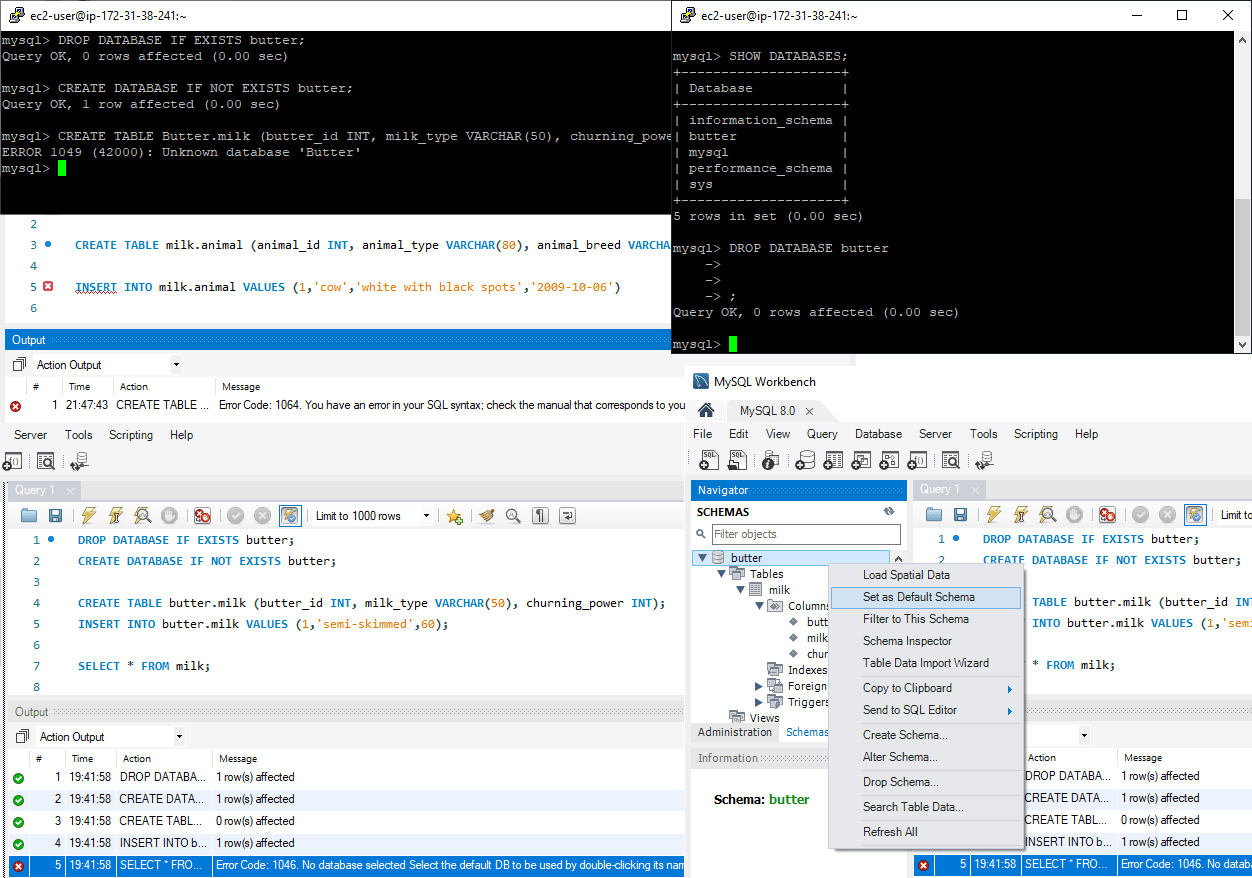The image size is (1252, 878).
Task: Click the Filter objects search field
Action: 805,534
